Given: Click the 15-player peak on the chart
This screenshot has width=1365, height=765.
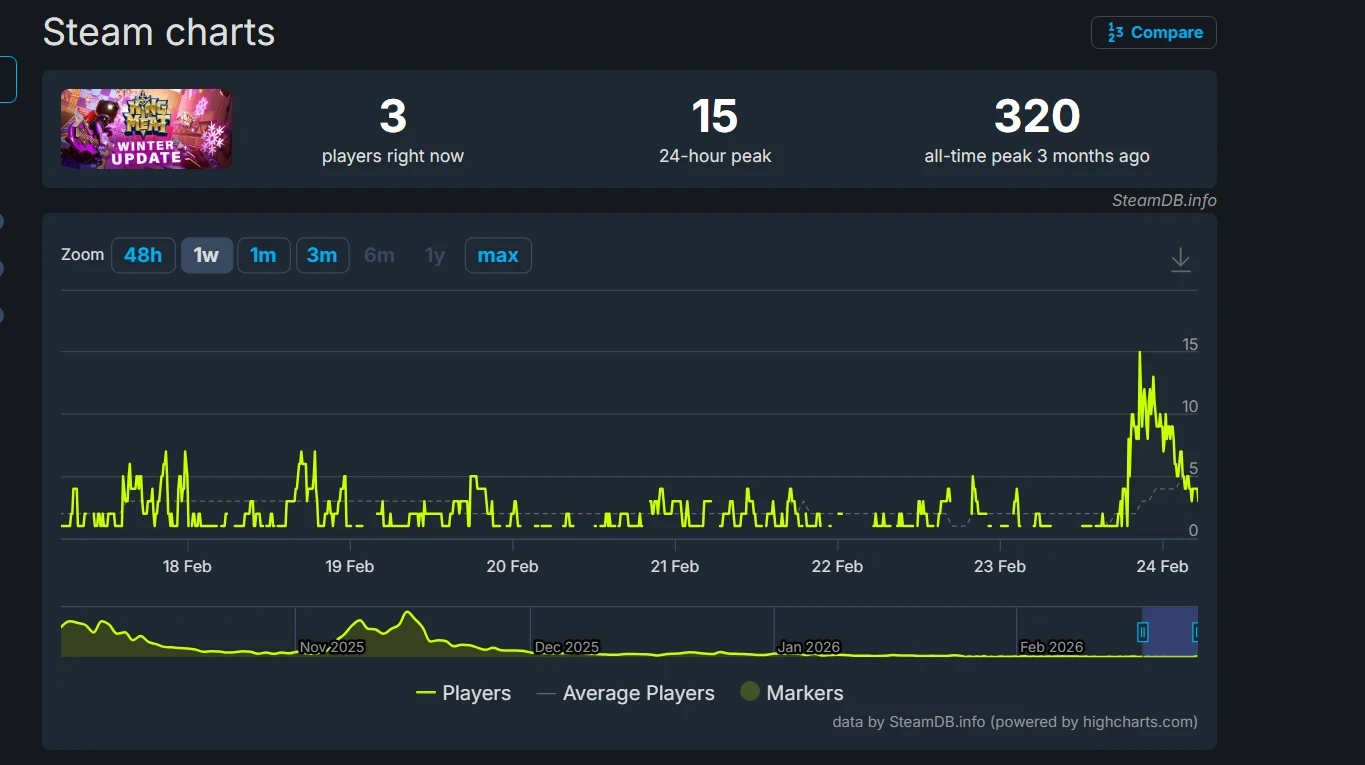Looking at the screenshot, I should [x=1139, y=353].
